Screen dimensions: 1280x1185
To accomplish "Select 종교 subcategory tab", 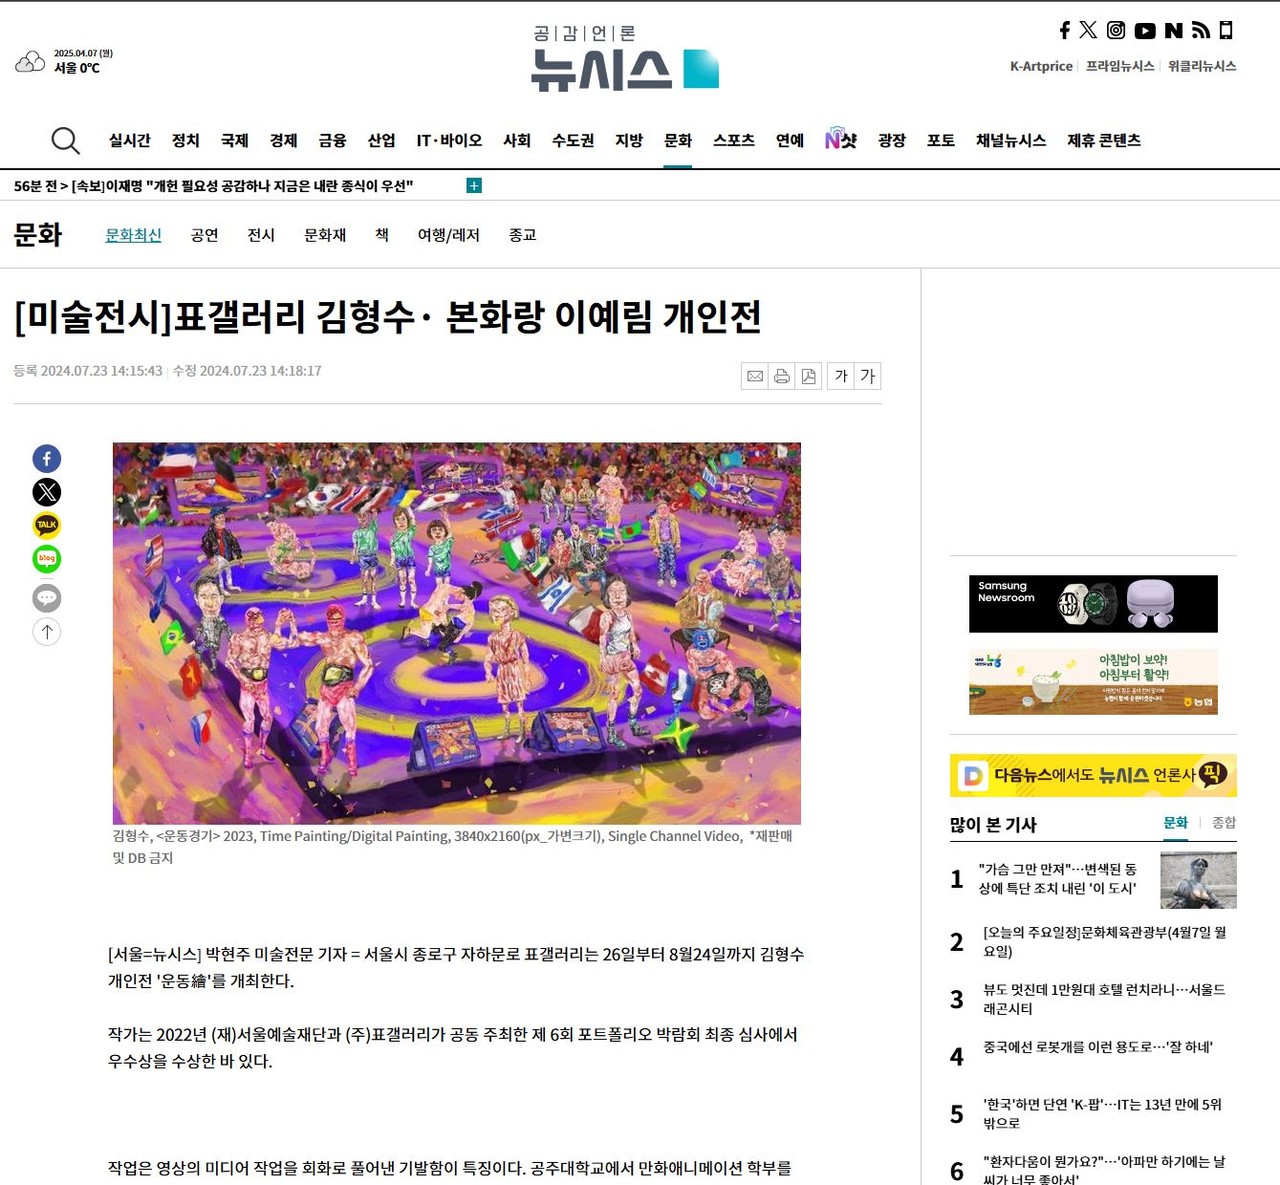I will coord(523,235).
